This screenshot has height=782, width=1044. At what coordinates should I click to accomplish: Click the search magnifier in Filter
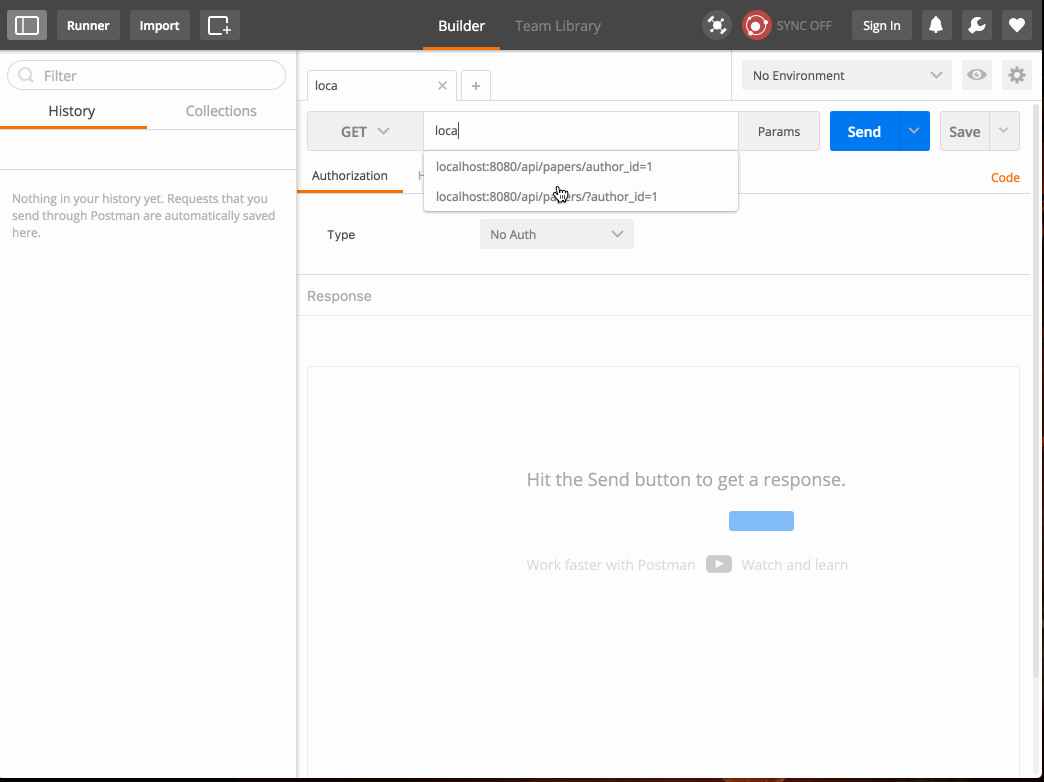tap(26, 75)
